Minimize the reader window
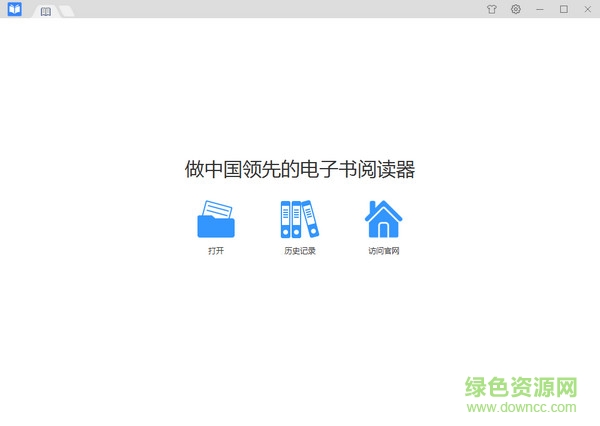 [x=541, y=9]
